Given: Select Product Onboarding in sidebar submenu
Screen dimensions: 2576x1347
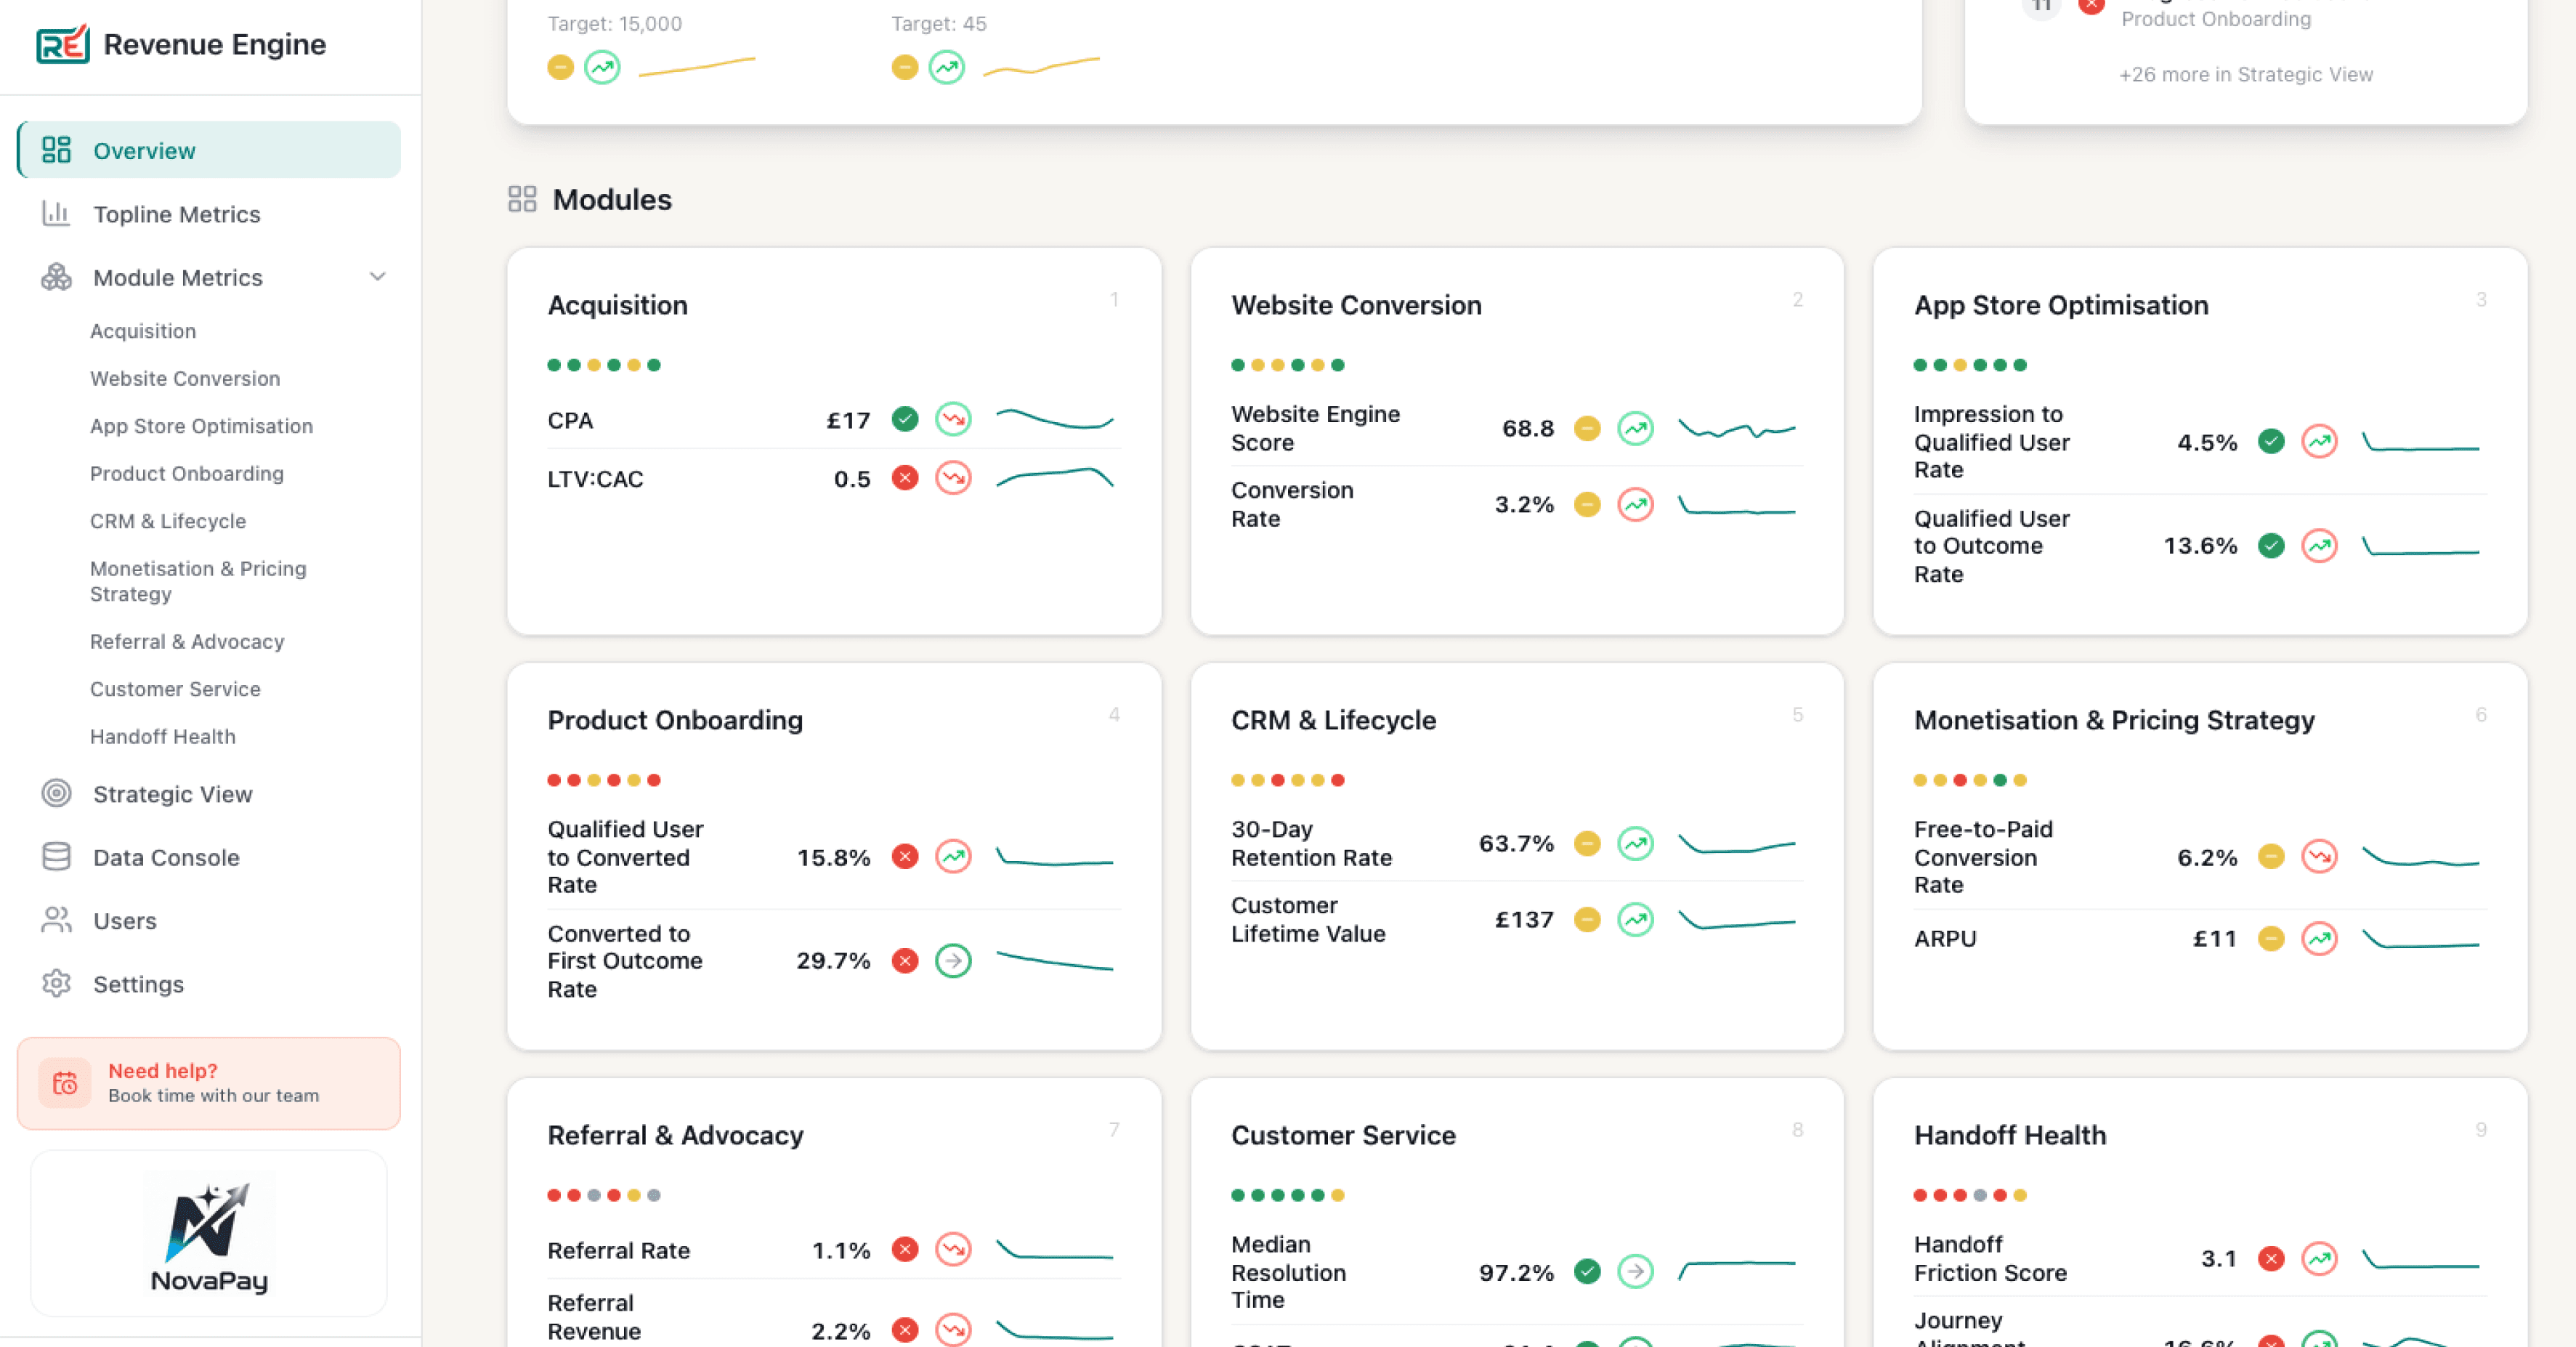Looking at the screenshot, I should point(187,473).
